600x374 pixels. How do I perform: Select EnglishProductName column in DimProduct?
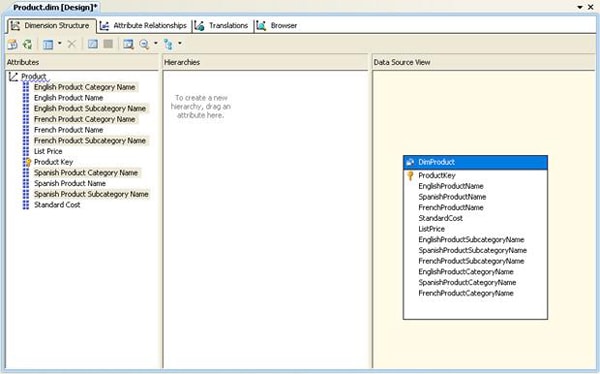tap(451, 186)
